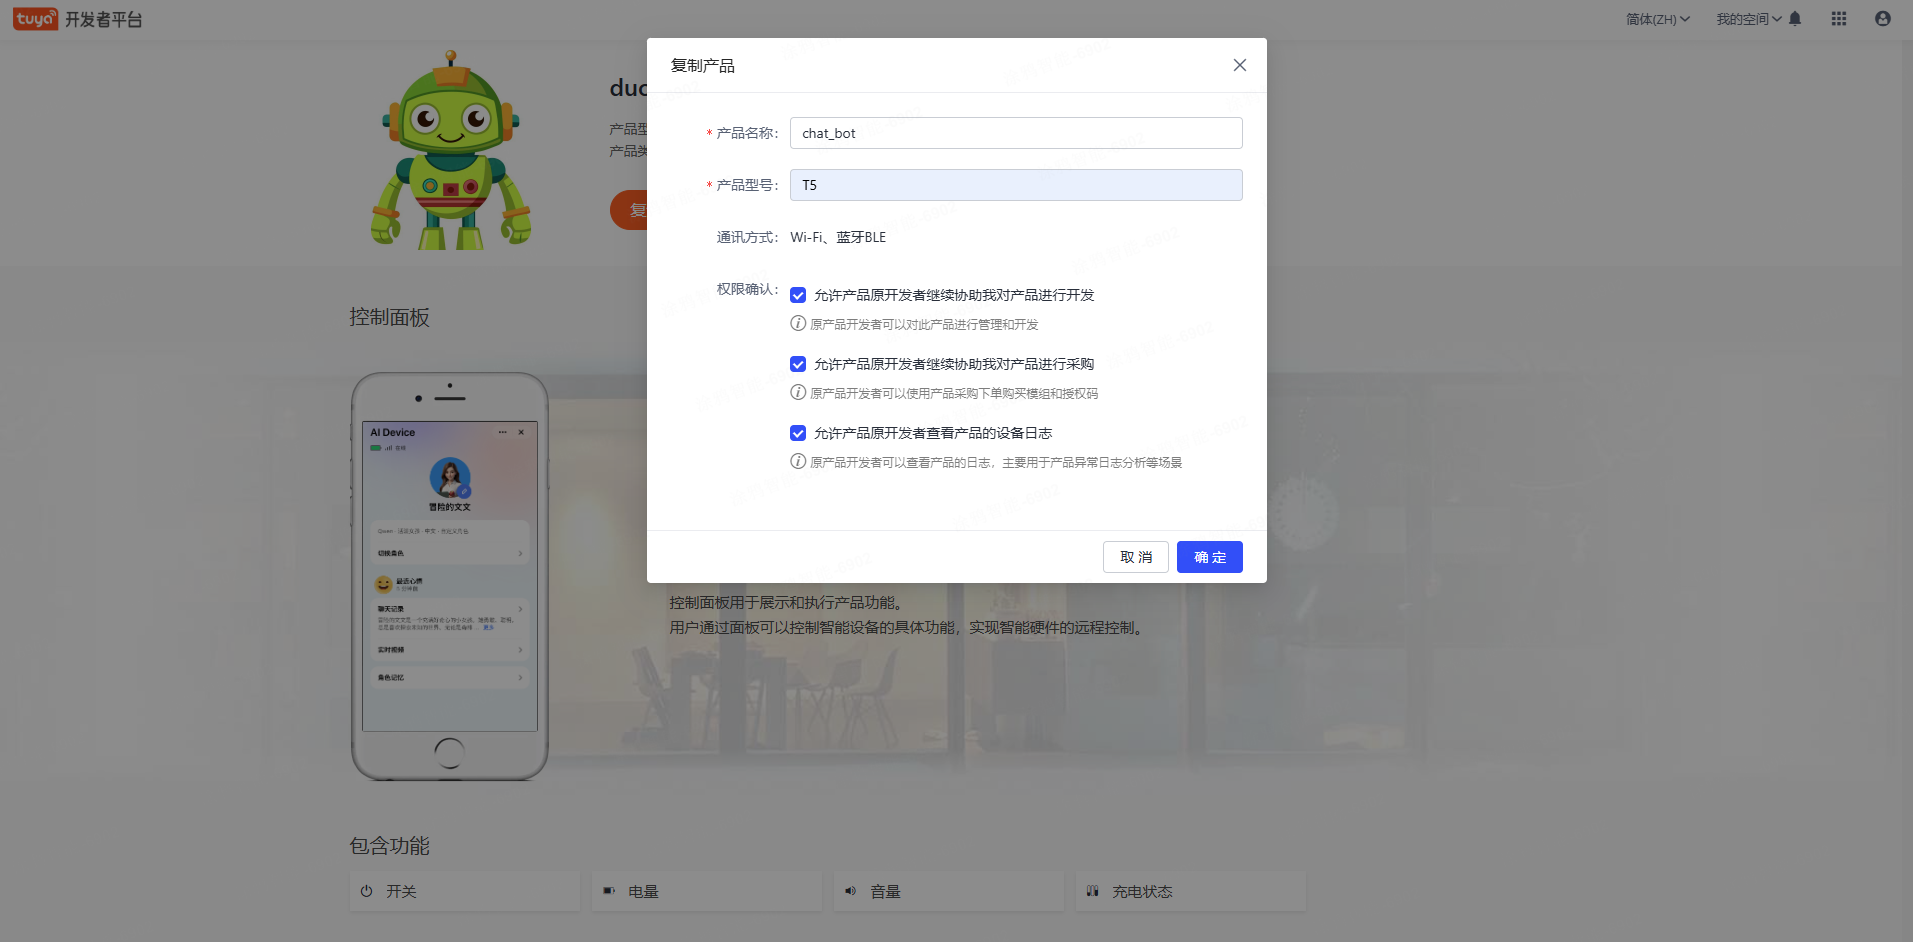
Task: Click the tuya logo
Action: 35,19
